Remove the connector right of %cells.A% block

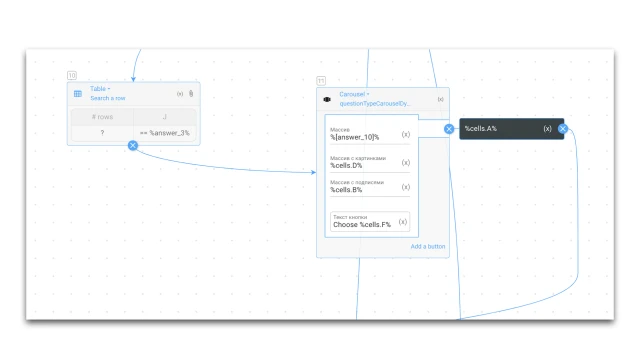click(x=563, y=129)
